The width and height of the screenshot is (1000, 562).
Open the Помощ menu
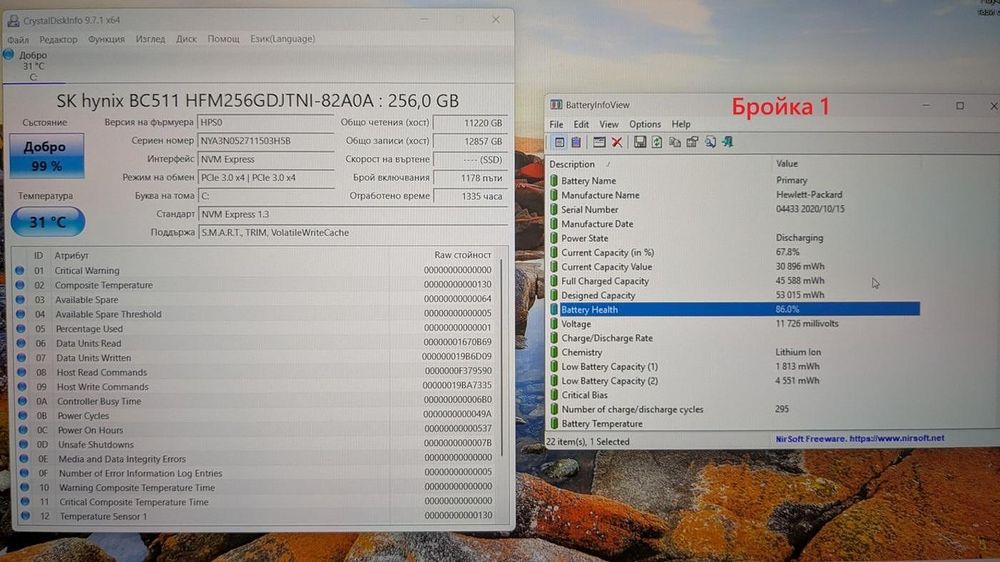tap(223, 40)
